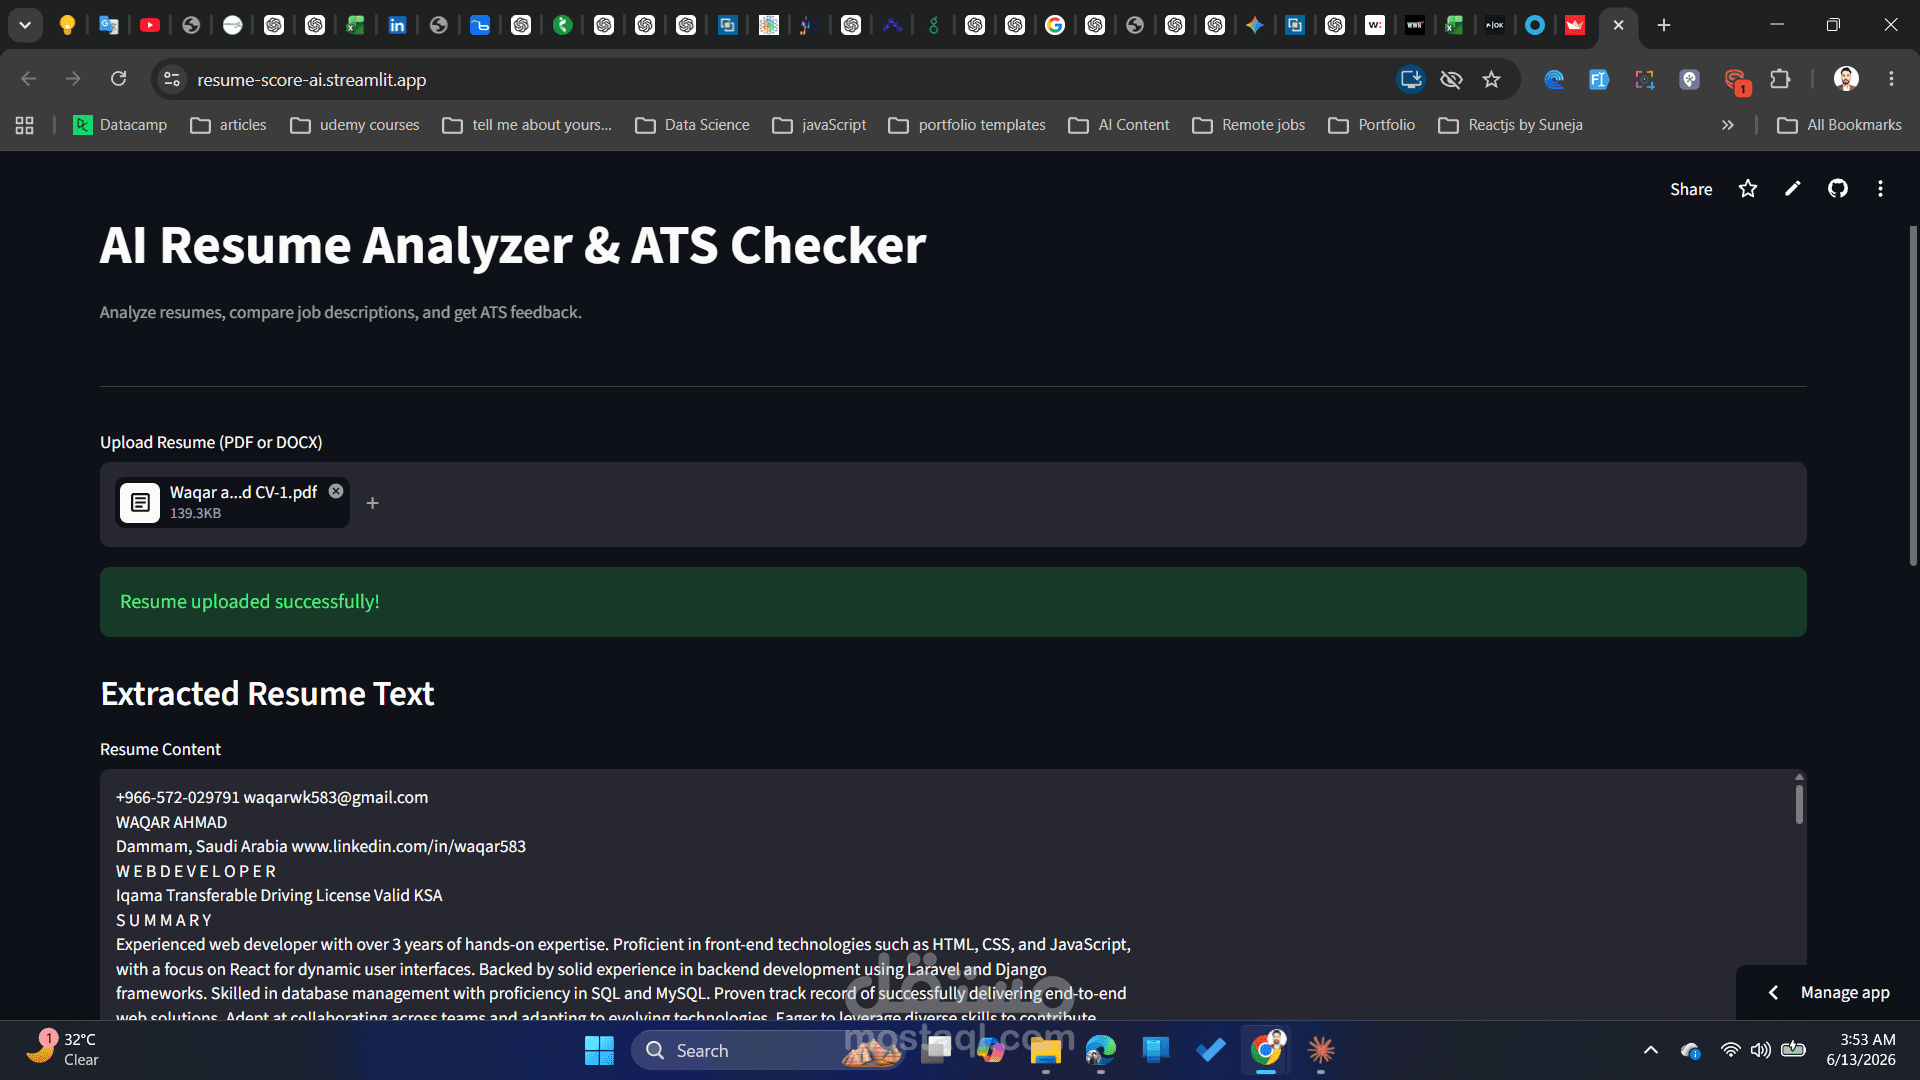Screen dimensions: 1920x1080
Task: Click the Extracted Resume Text heading
Action: 267,694
